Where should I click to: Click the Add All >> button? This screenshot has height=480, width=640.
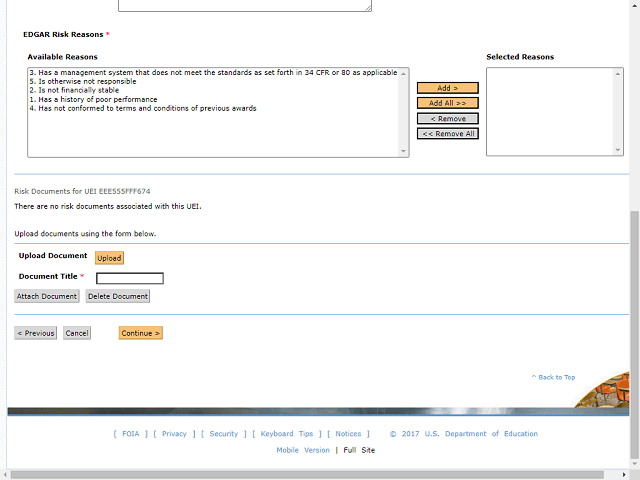coord(447,103)
